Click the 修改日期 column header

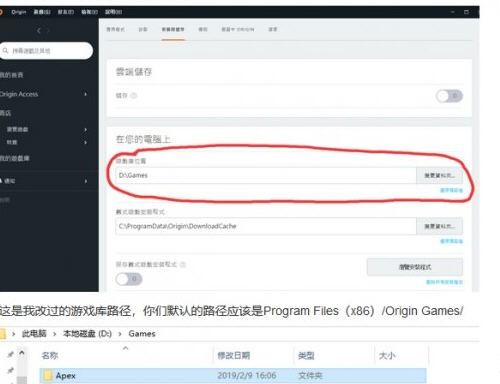click(x=234, y=356)
